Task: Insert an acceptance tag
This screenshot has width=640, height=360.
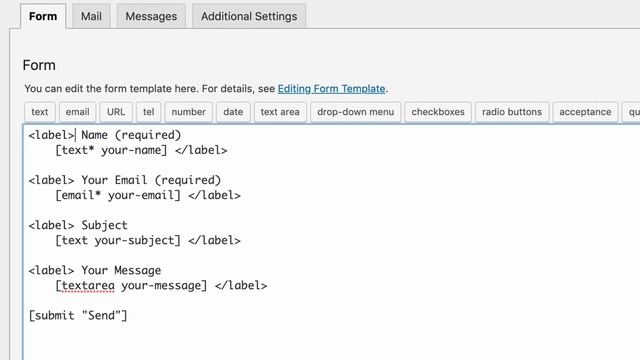Action: 585,112
